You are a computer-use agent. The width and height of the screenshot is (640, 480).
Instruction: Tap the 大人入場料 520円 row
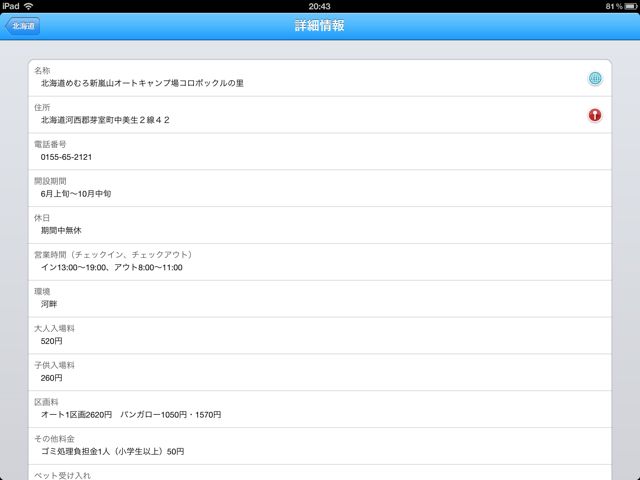pyautogui.click(x=320, y=336)
